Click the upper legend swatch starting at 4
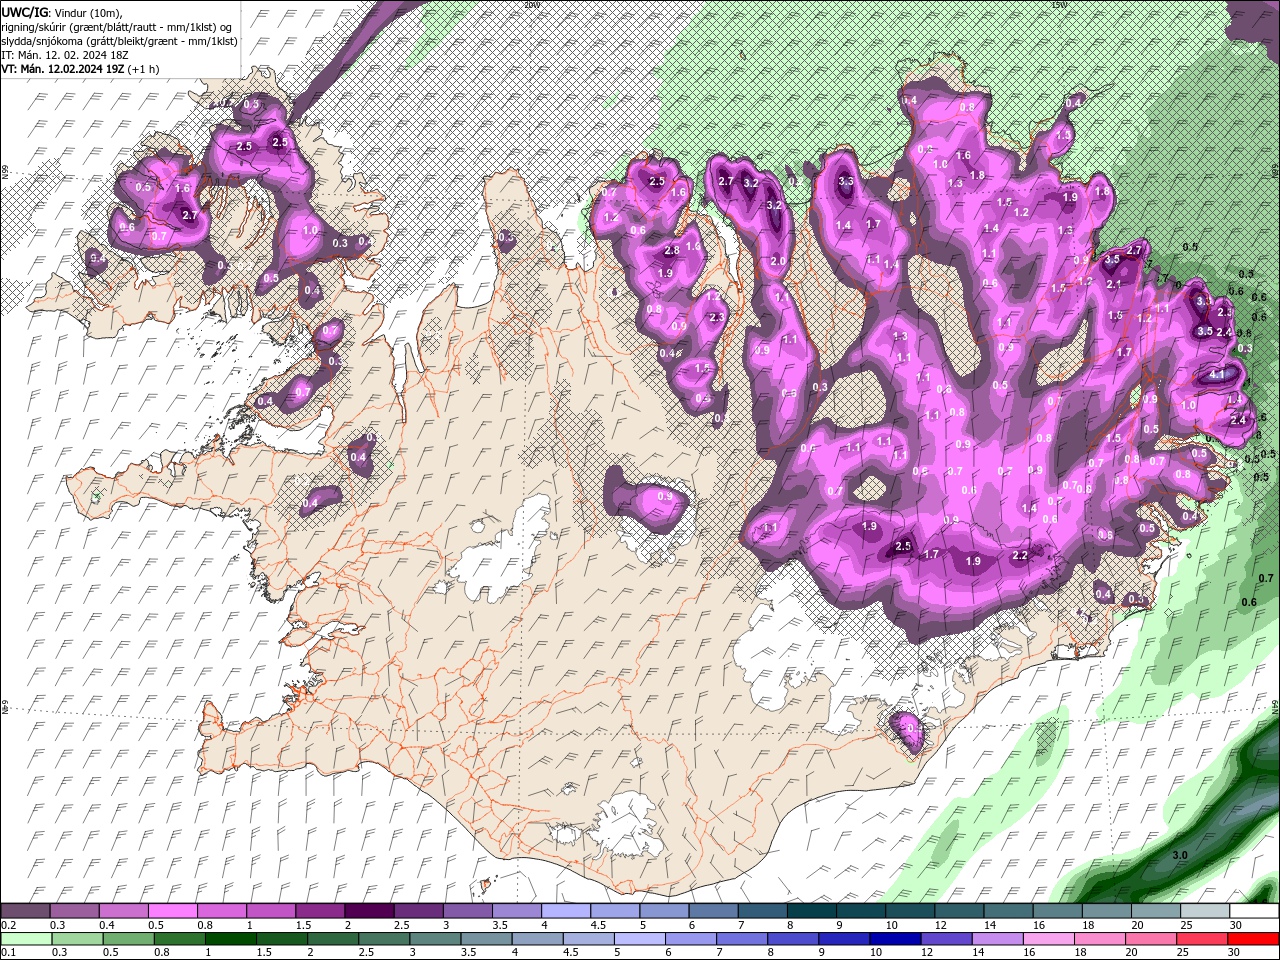The width and height of the screenshot is (1280, 960). 564,911
